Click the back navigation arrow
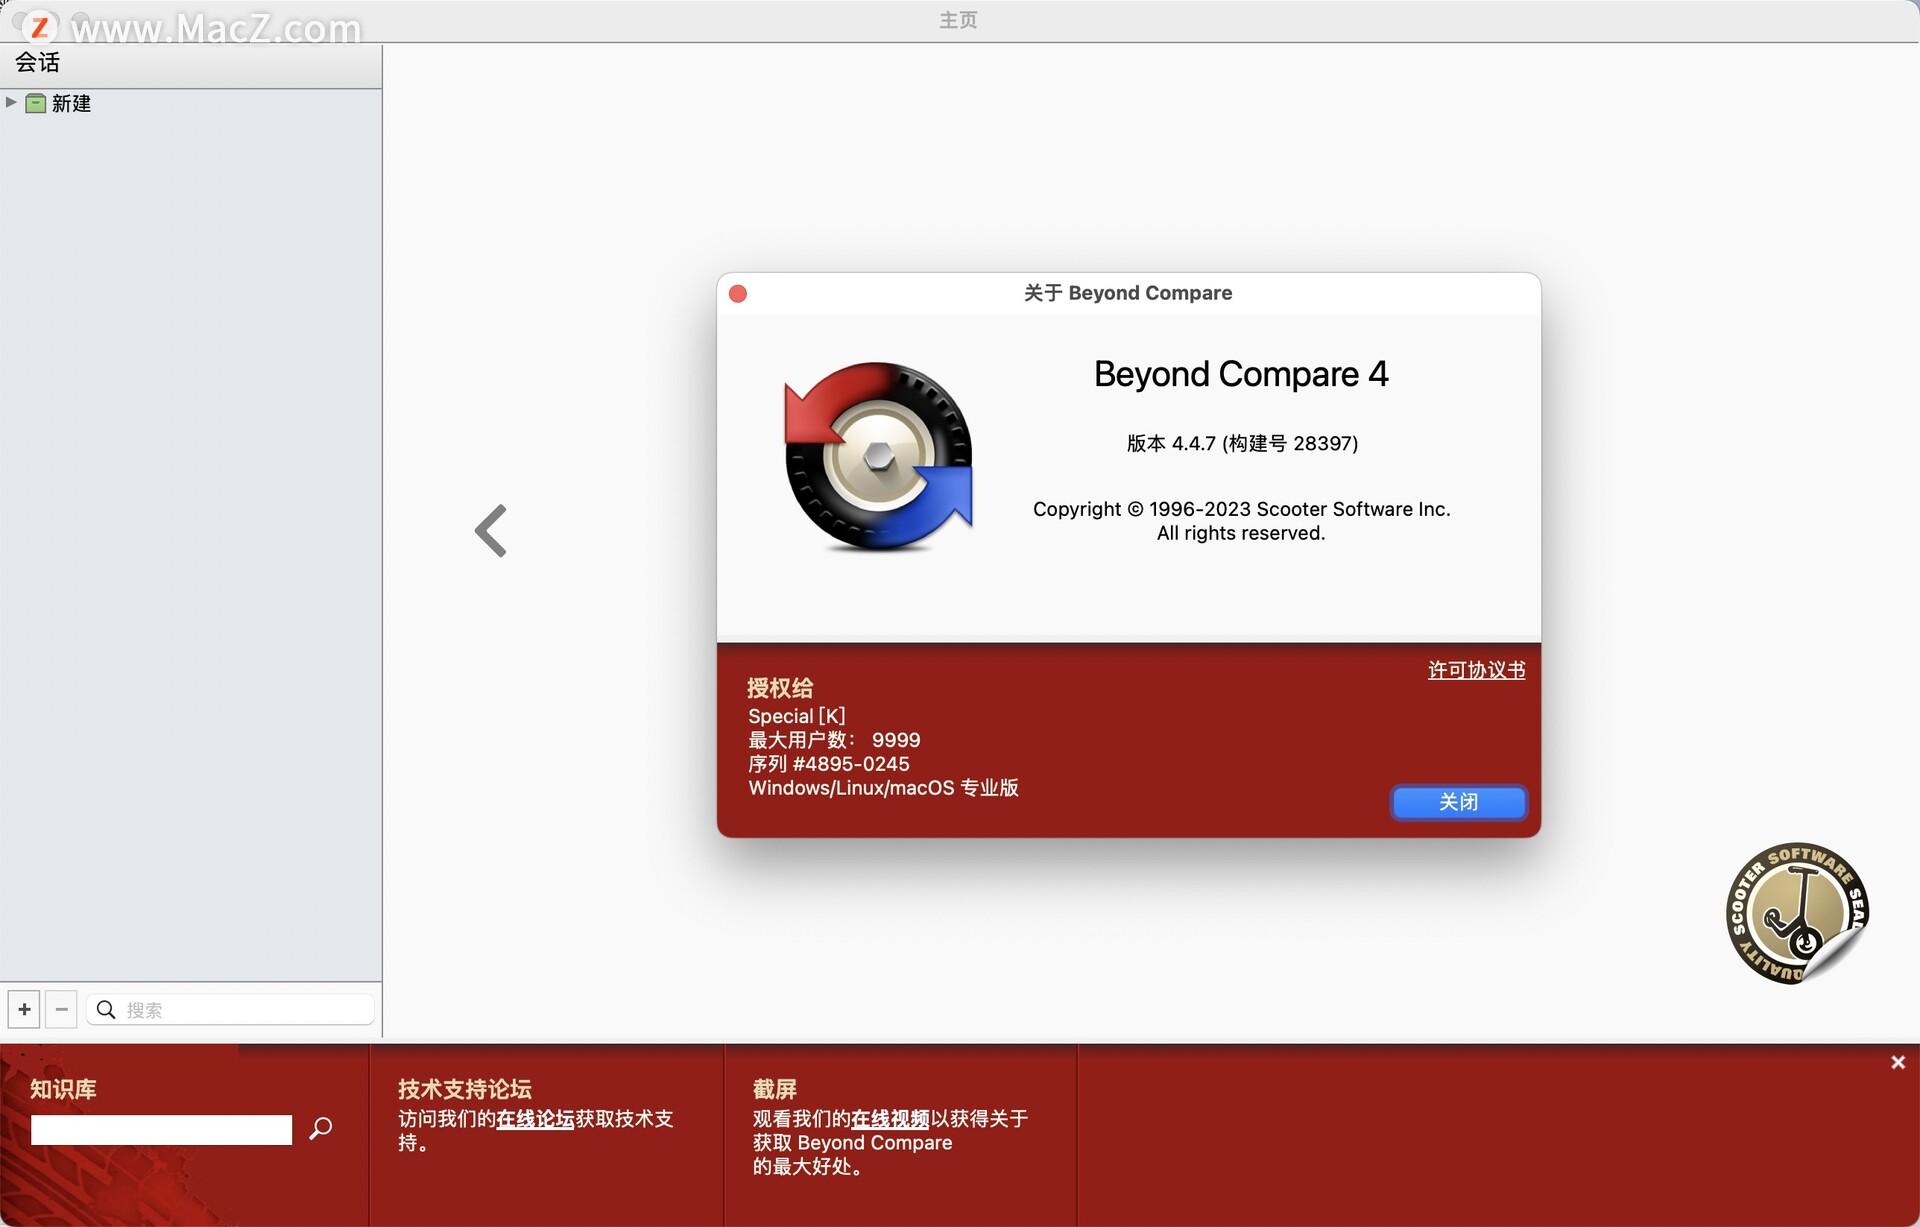 [490, 530]
